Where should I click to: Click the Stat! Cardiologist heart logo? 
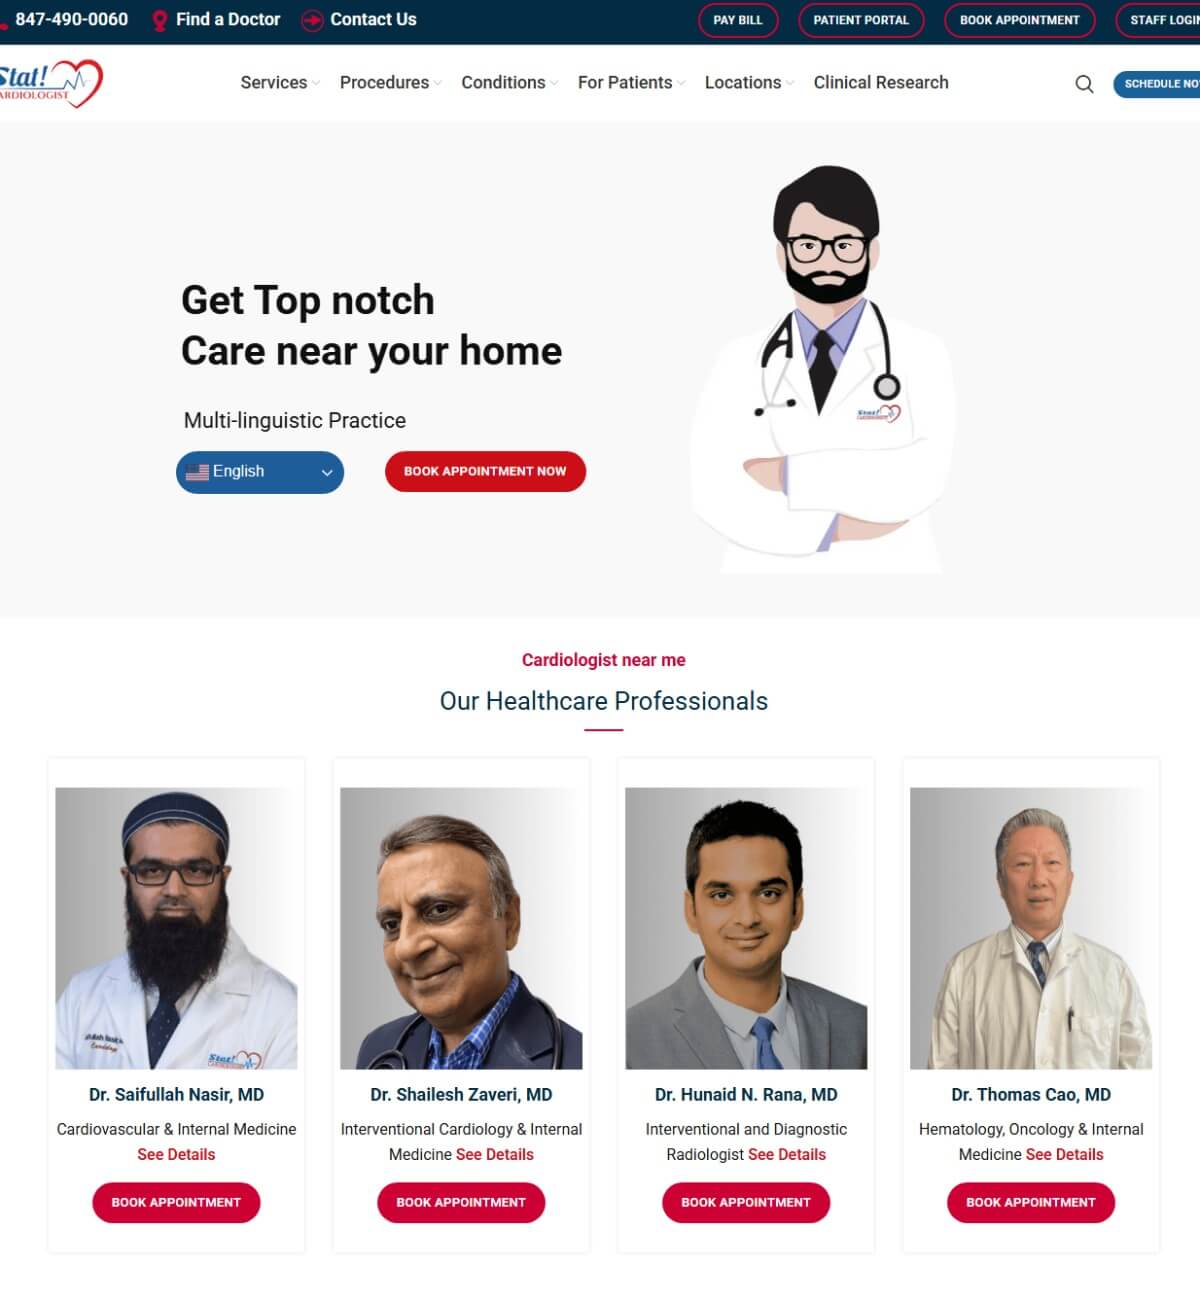(50, 83)
